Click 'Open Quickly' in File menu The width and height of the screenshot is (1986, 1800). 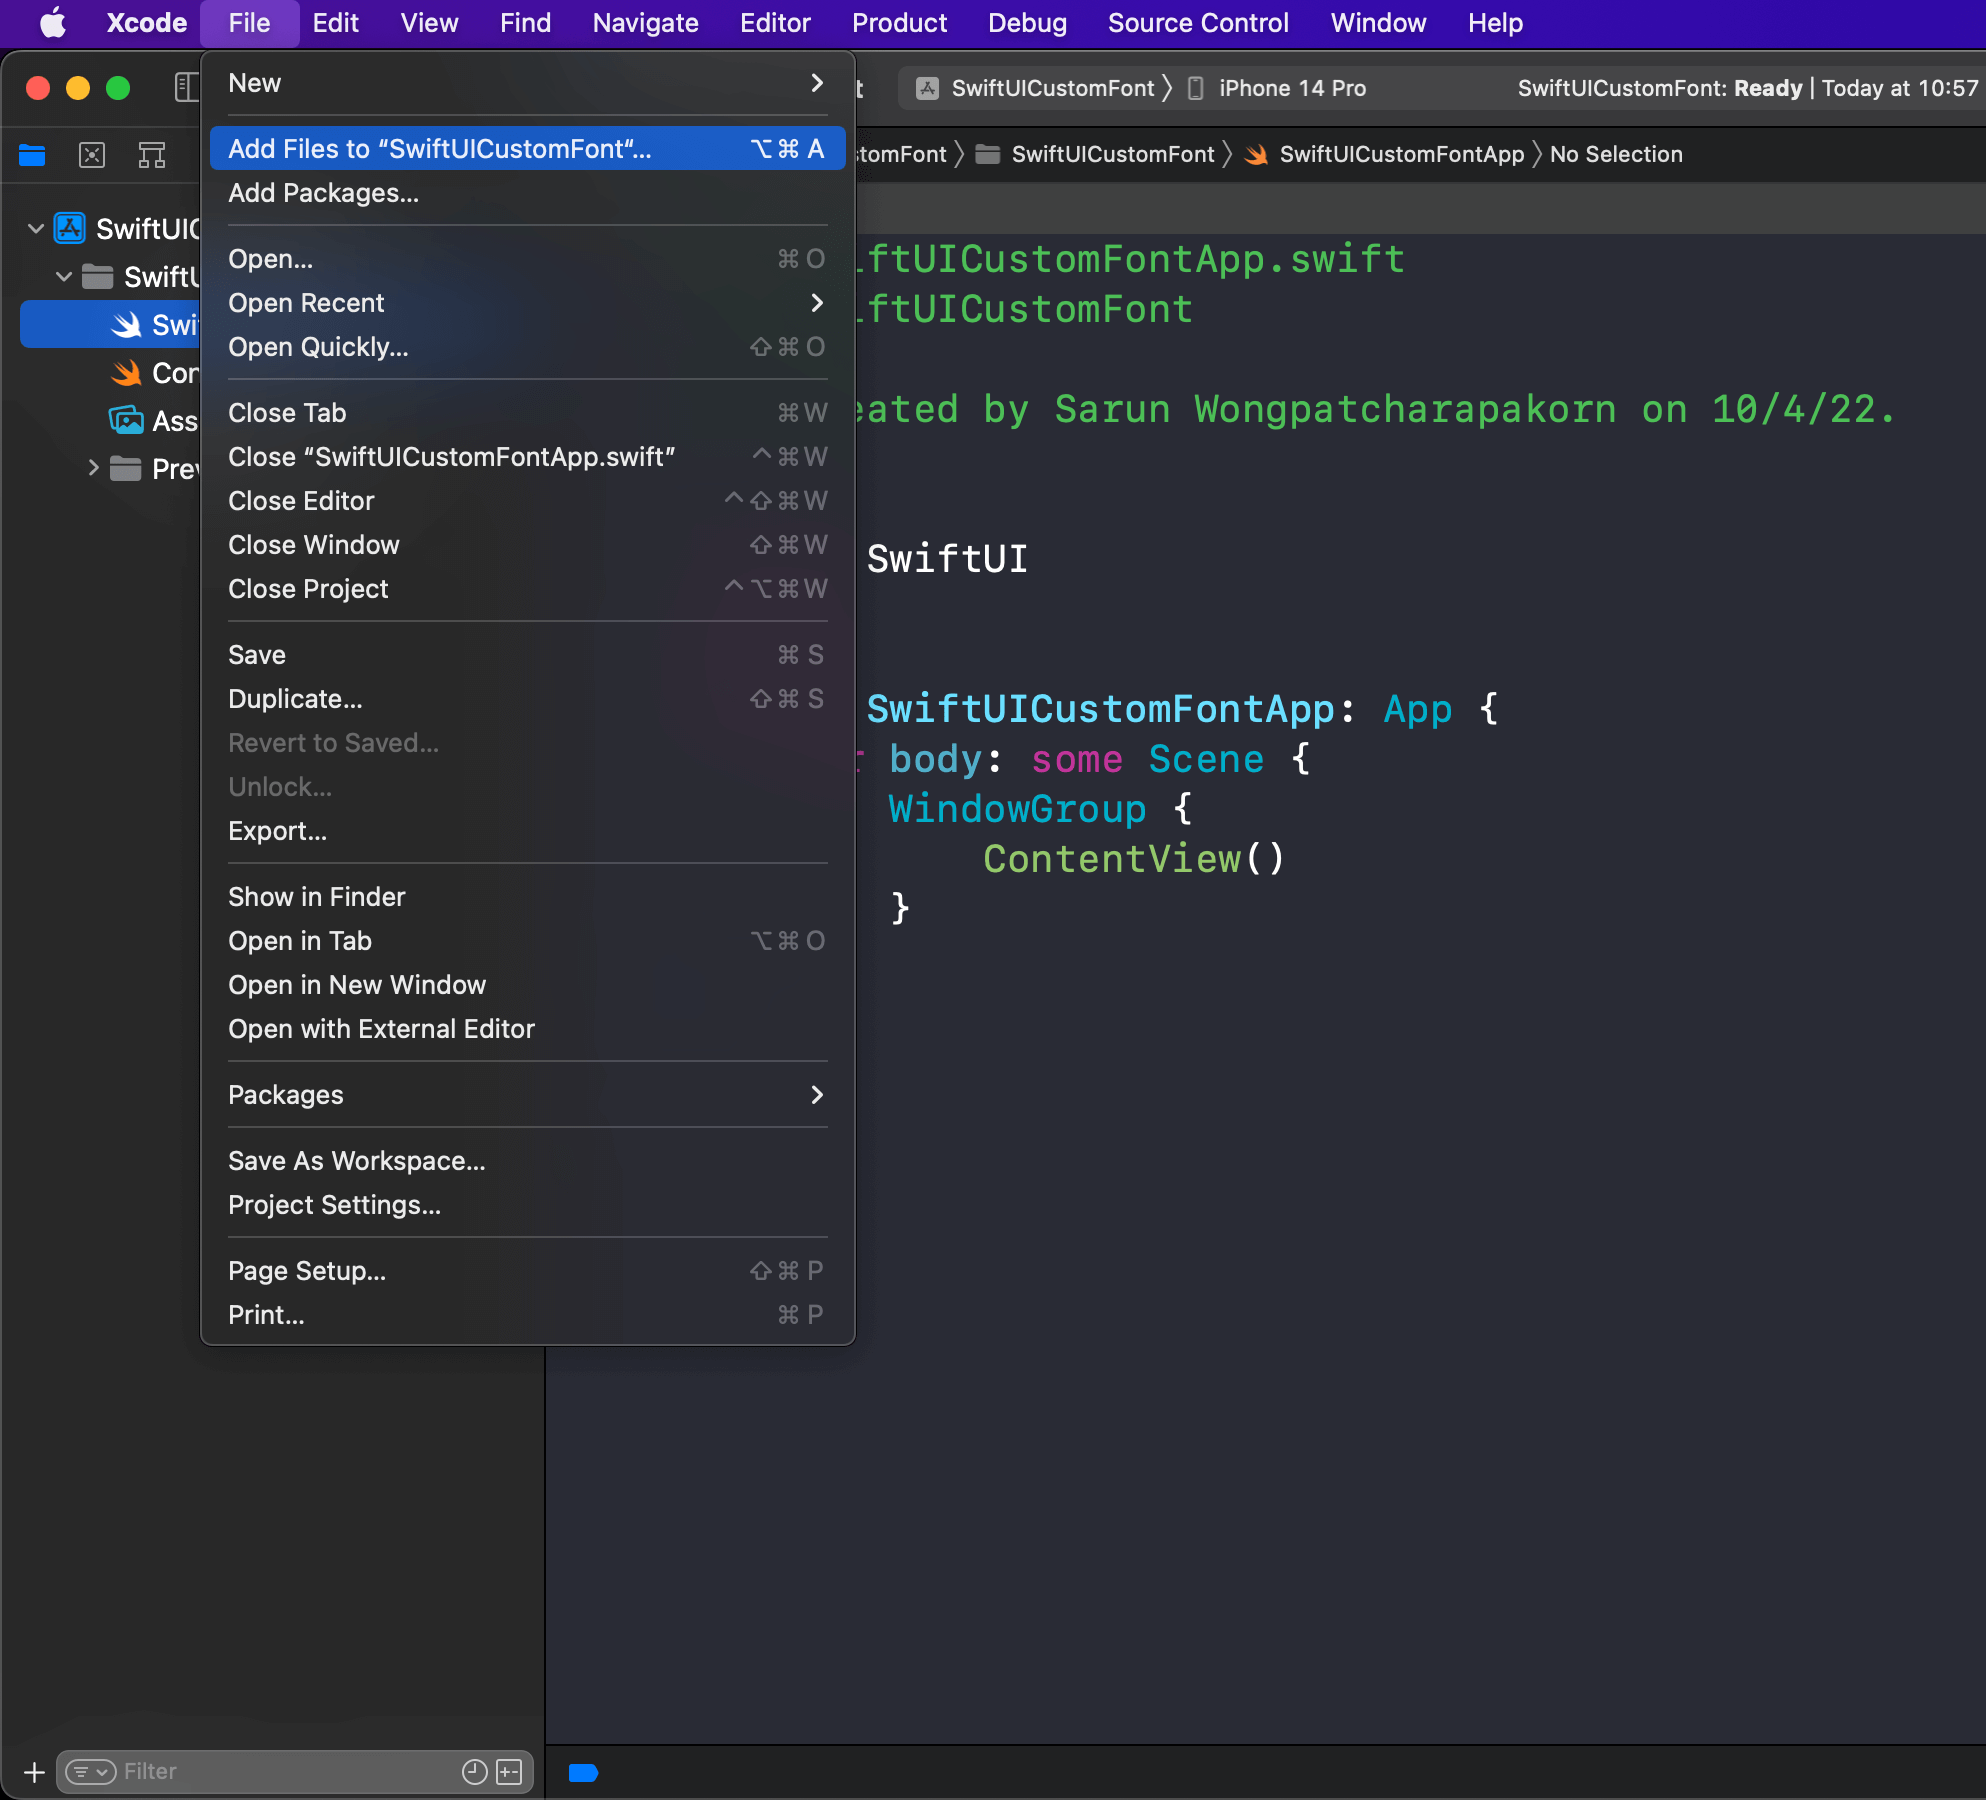[x=318, y=346]
